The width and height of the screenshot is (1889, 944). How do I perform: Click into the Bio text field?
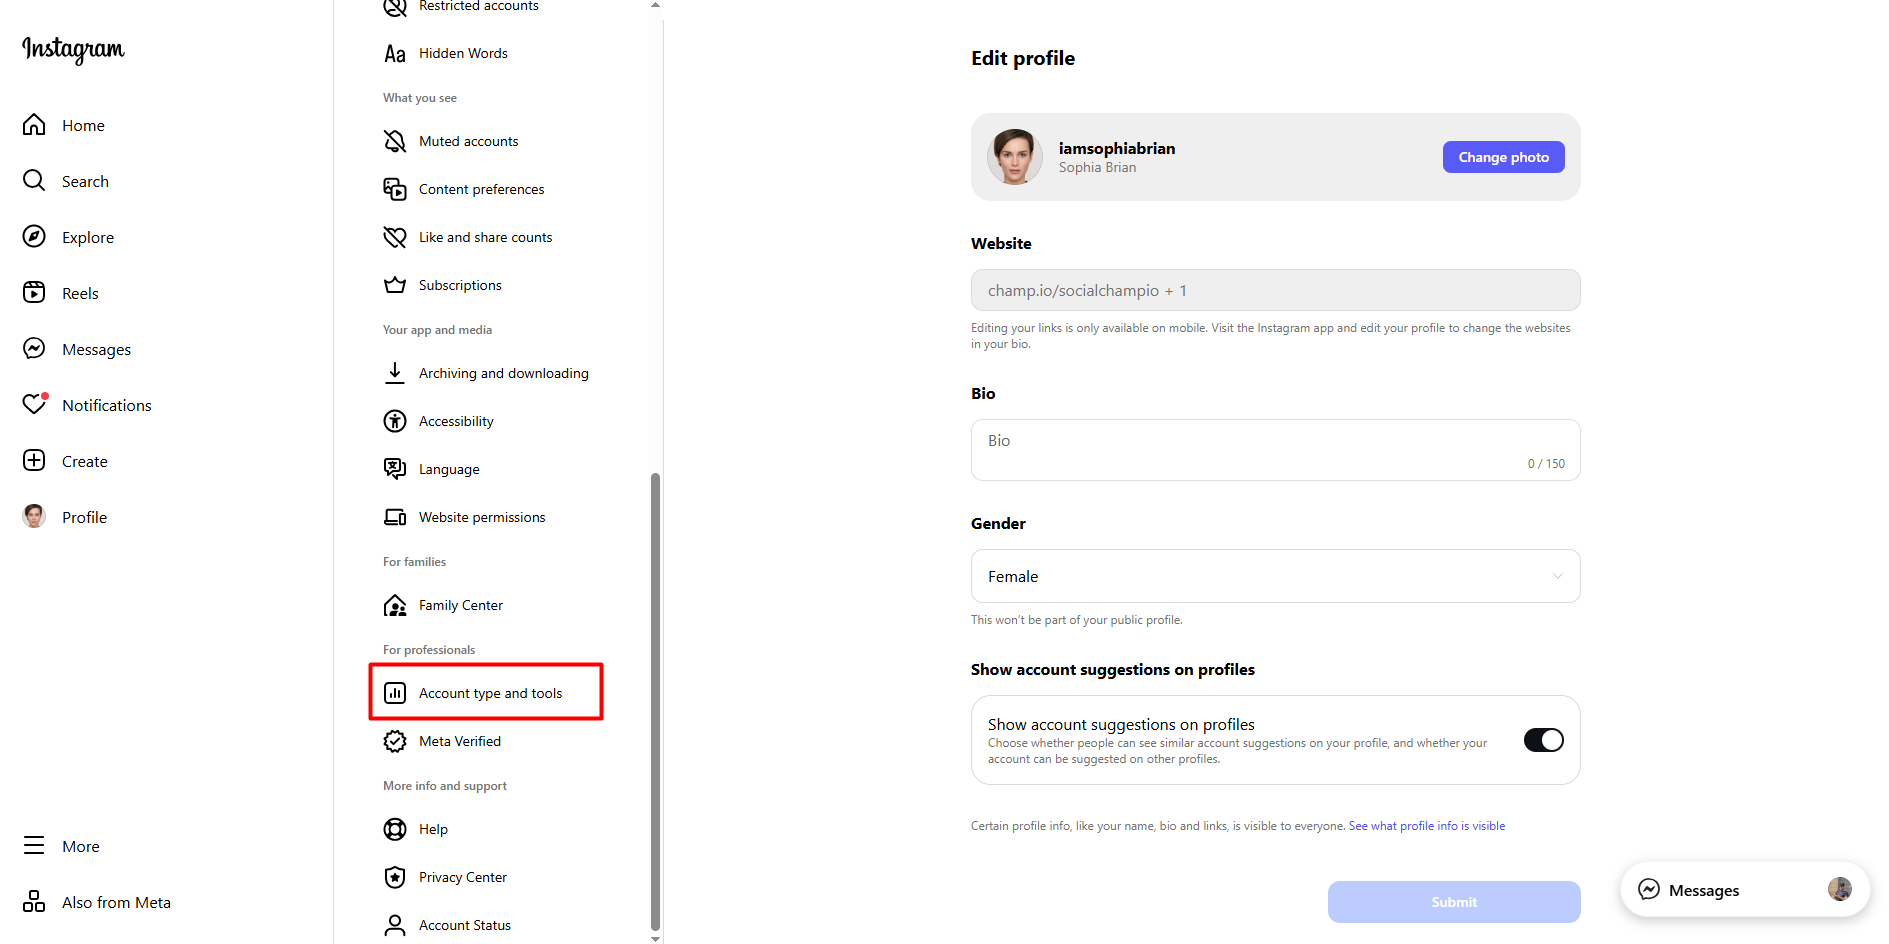click(1275, 450)
